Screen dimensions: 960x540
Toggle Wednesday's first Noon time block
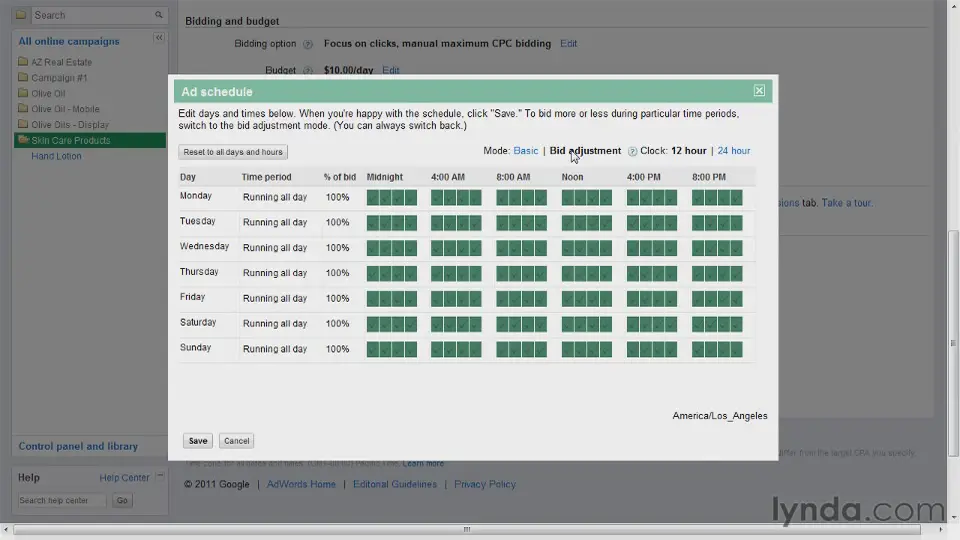coord(568,248)
